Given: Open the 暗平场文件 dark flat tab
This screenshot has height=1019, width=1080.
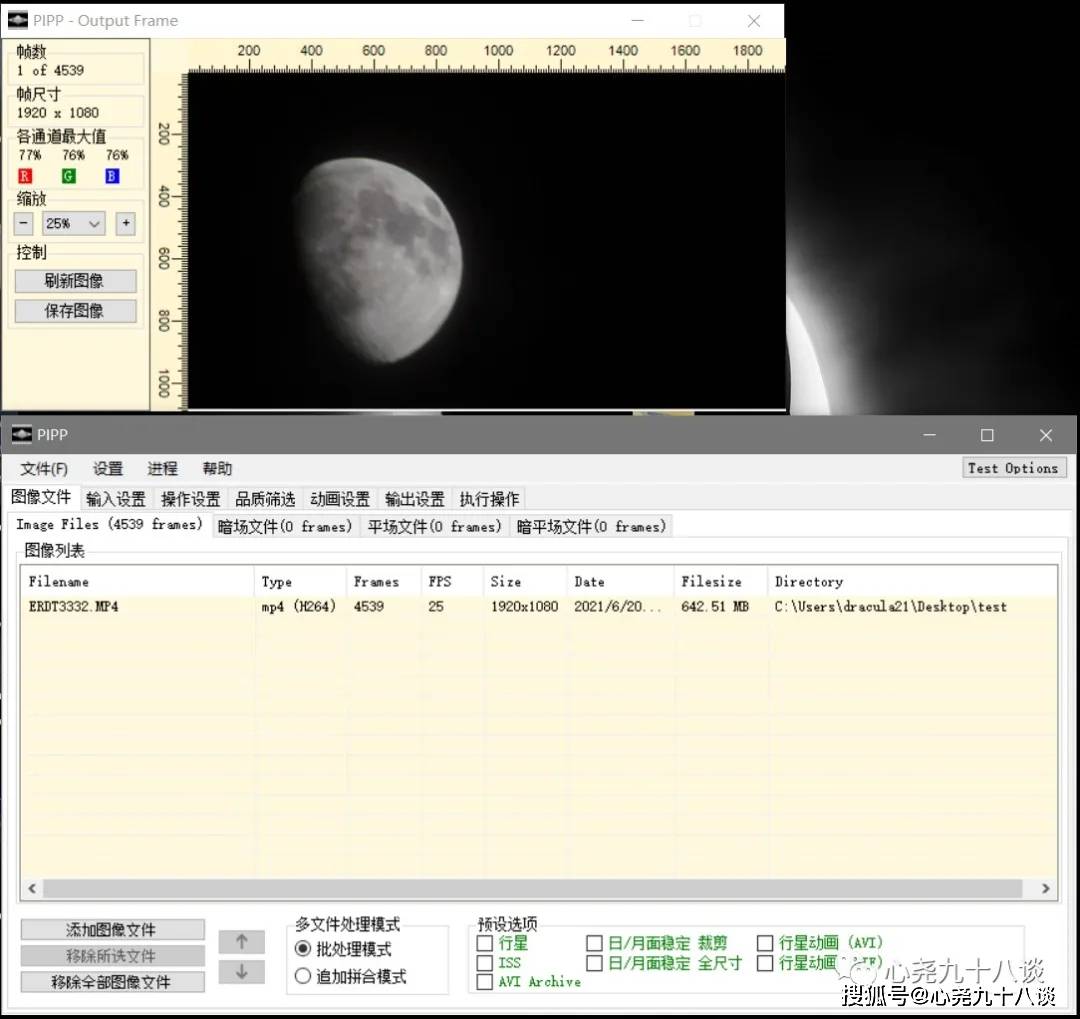Looking at the screenshot, I should click(x=592, y=527).
